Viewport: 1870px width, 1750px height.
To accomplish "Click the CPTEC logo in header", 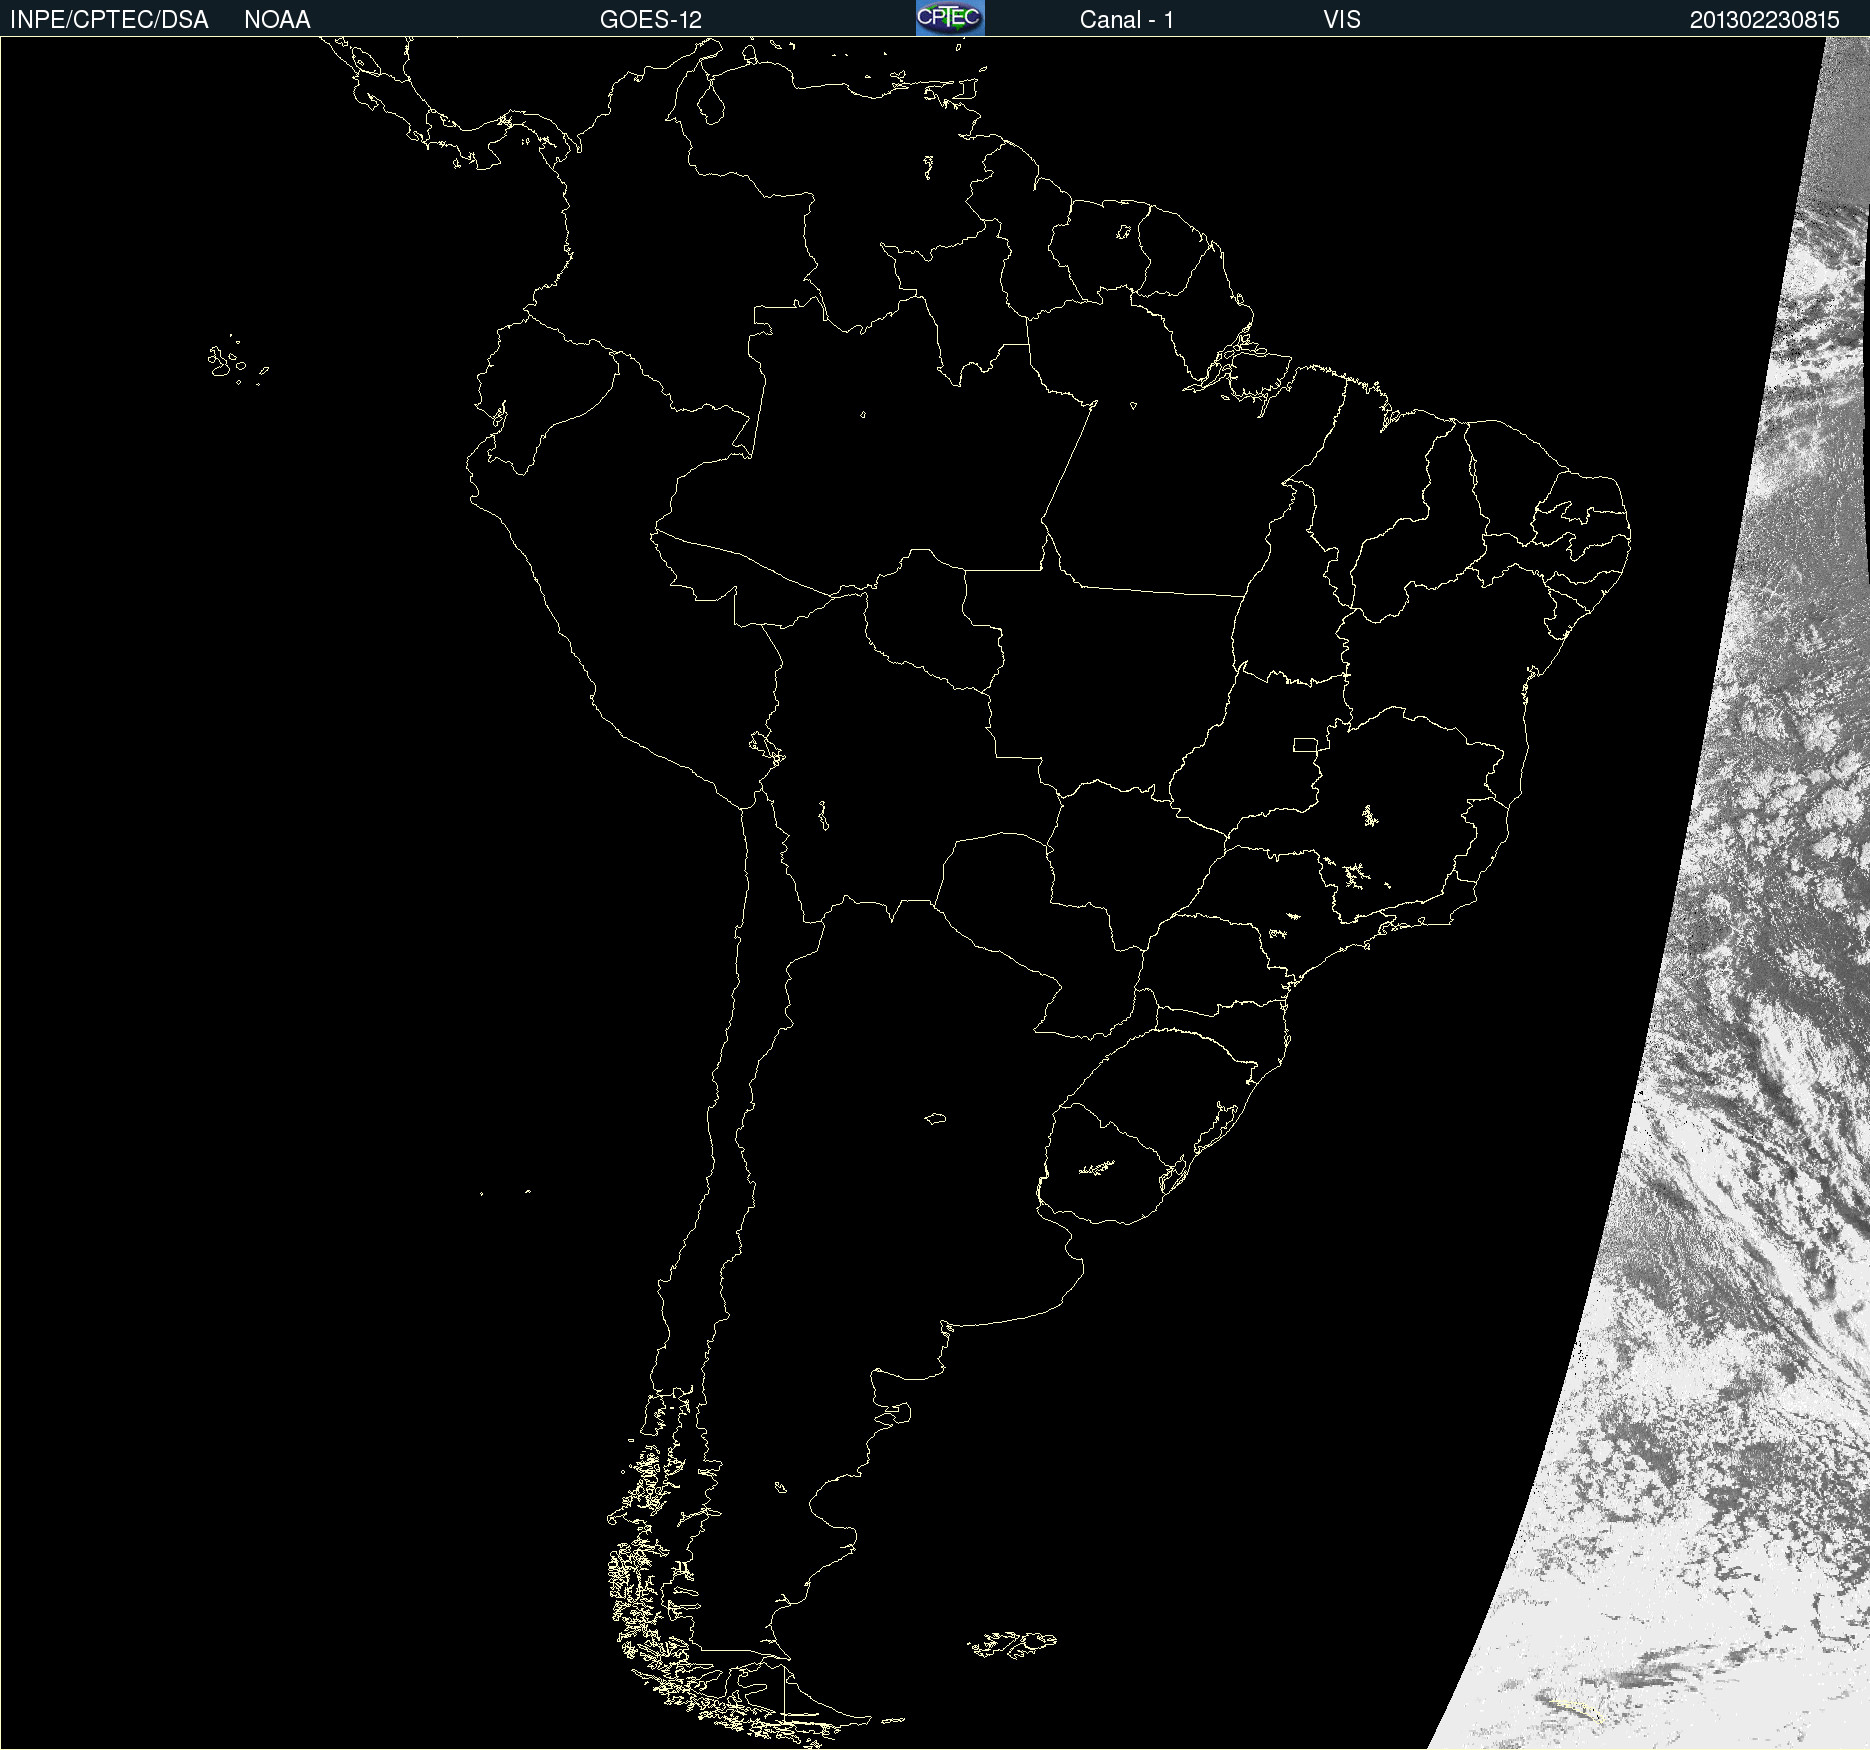I will point(950,18).
